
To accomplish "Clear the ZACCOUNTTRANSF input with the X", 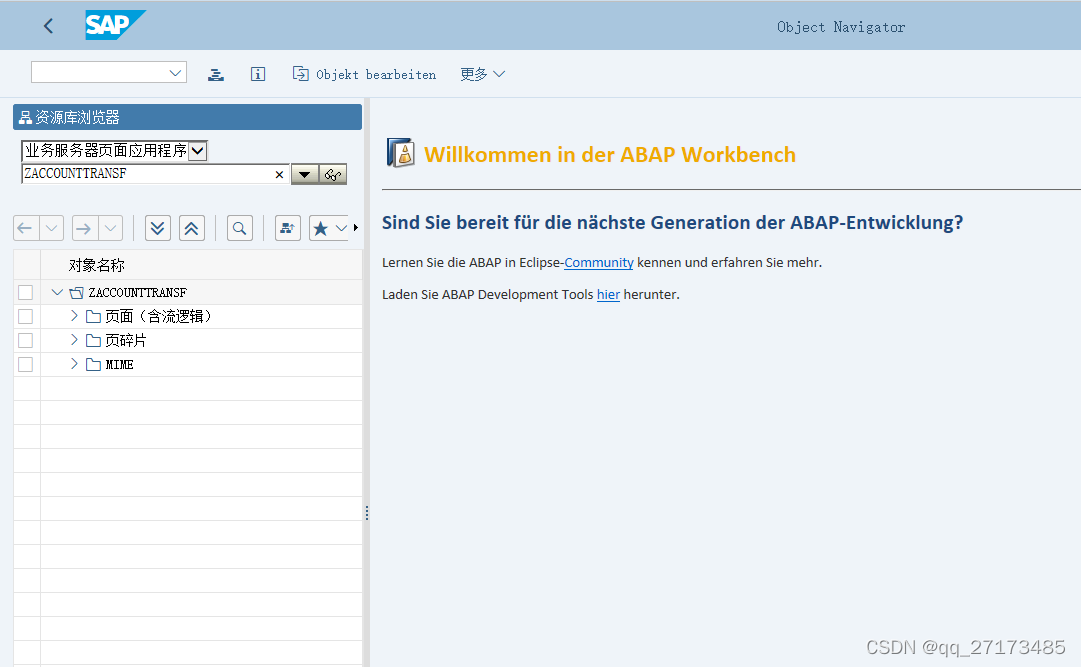I will pos(279,175).
